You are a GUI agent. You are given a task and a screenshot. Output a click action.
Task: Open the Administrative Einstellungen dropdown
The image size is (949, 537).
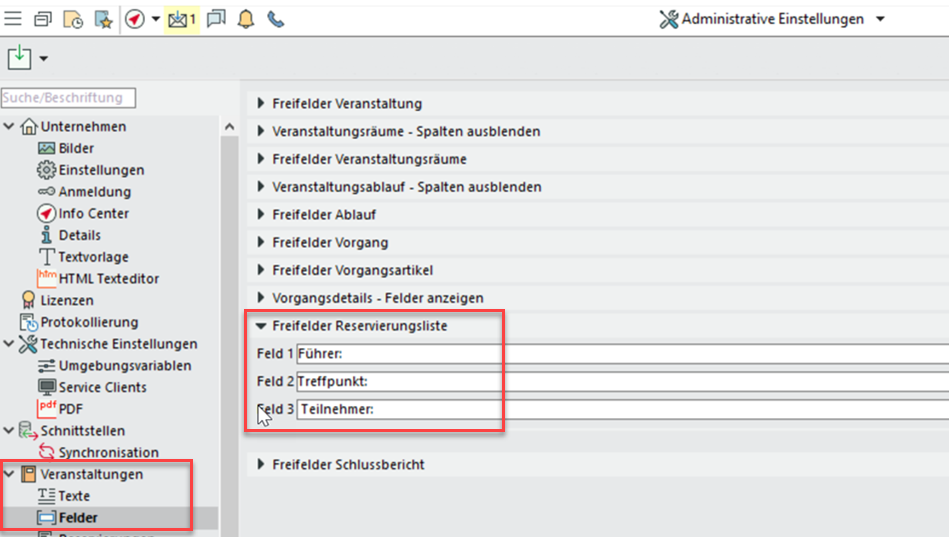[x=879, y=19]
